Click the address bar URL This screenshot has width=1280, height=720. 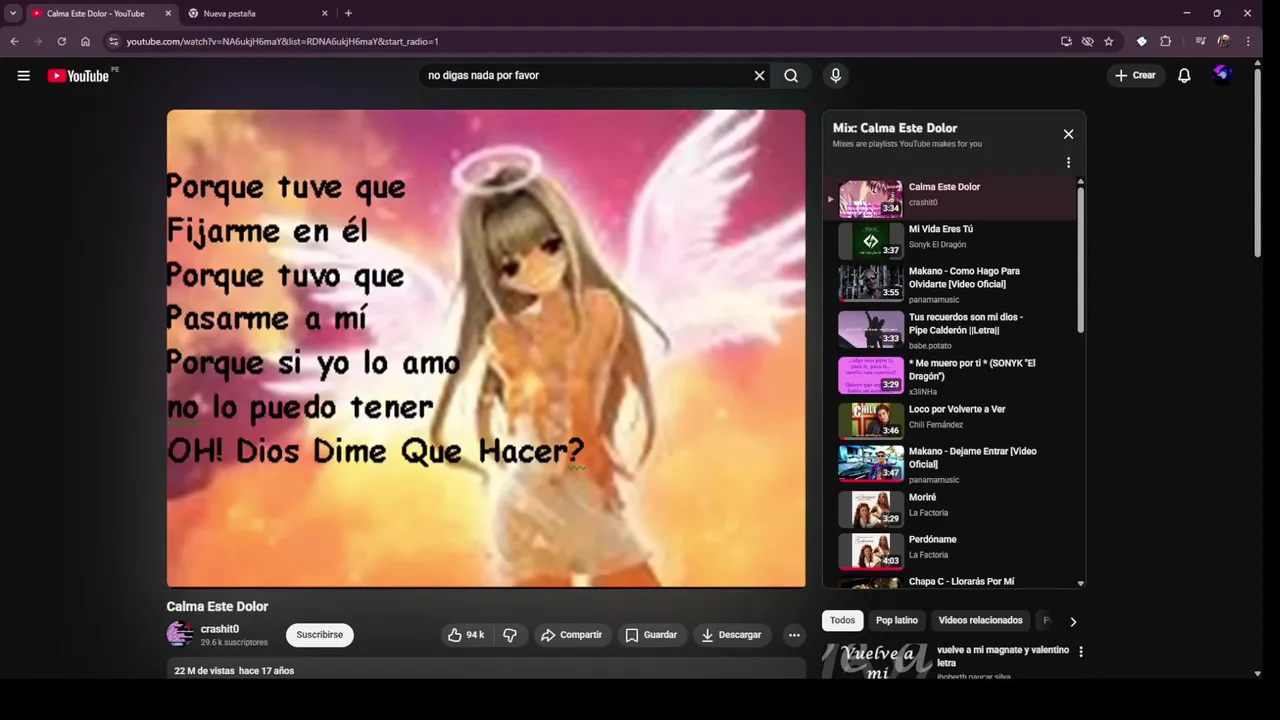click(x=283, y=41)
